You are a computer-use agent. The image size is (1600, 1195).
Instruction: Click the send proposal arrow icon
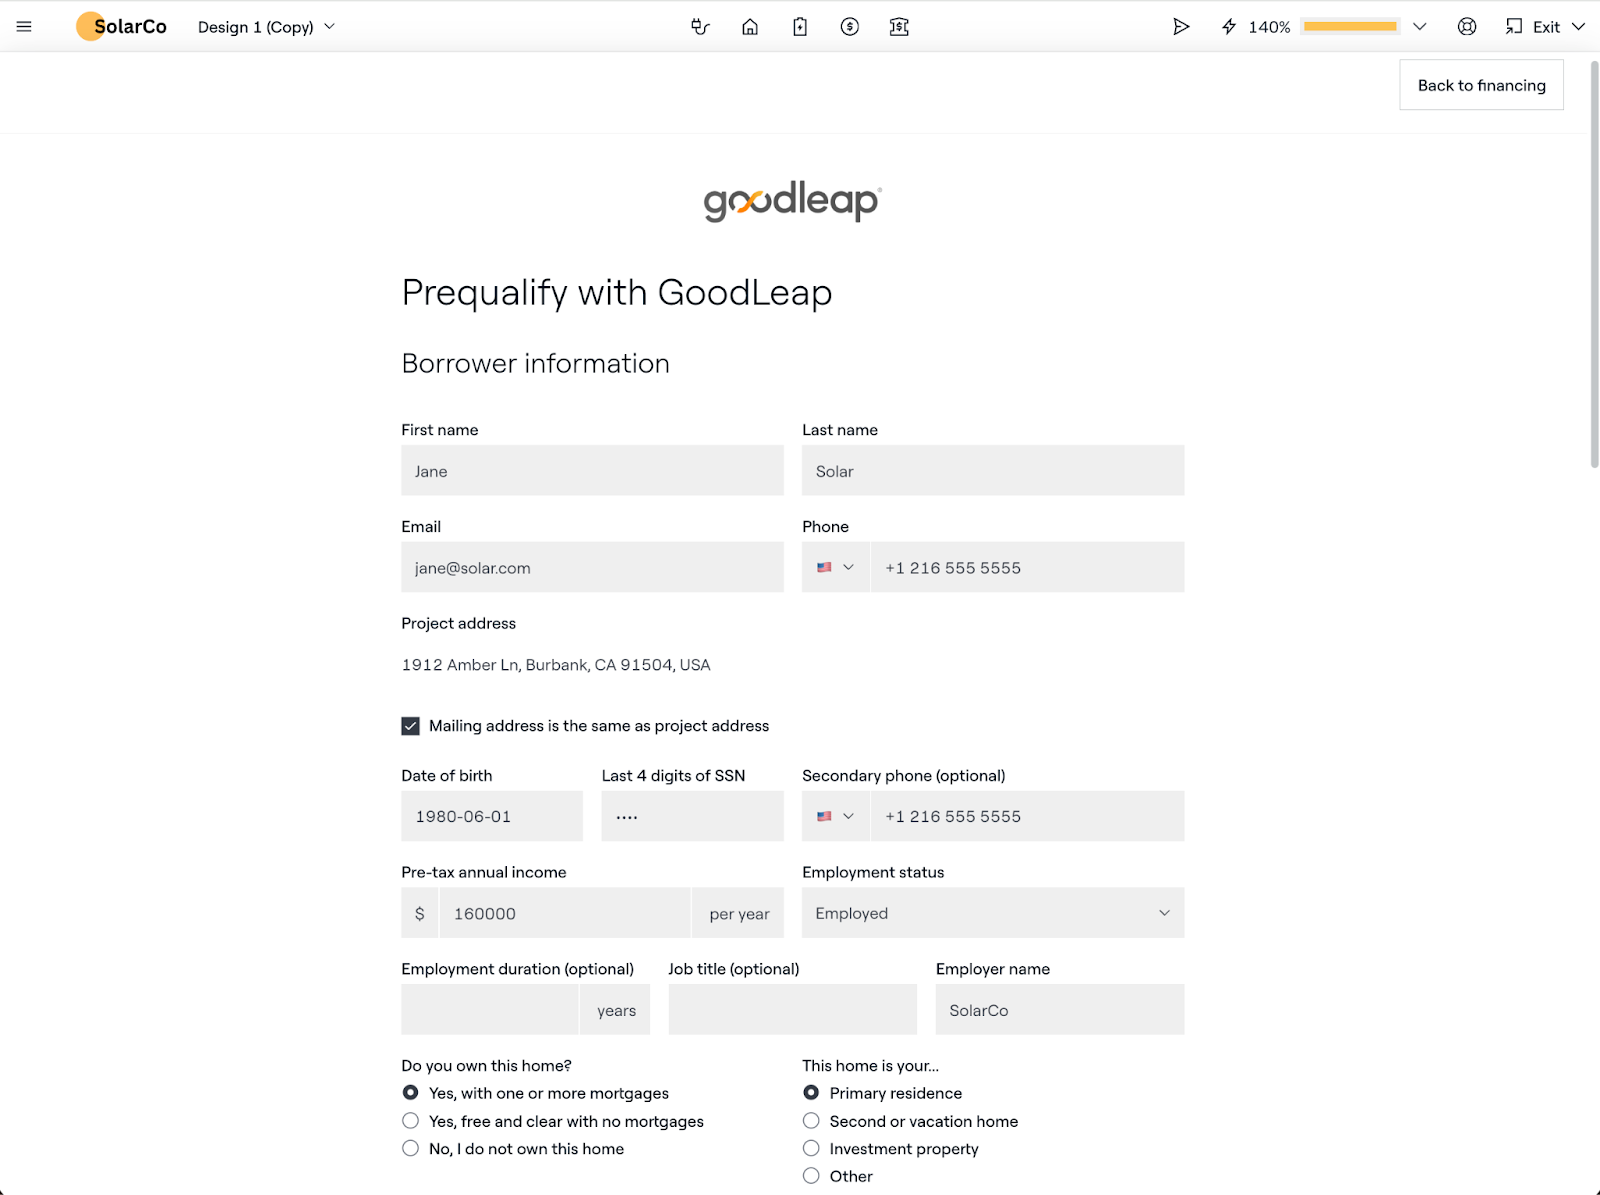(1181, 27)
